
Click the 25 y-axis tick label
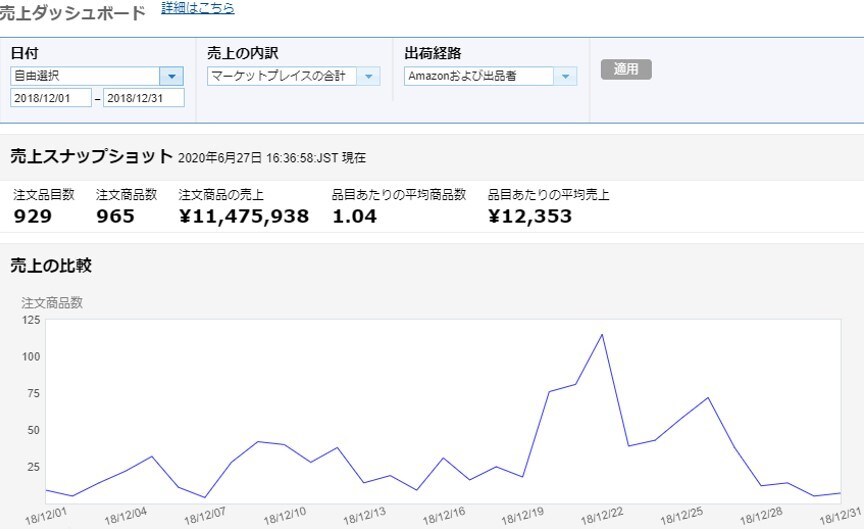[33, 467]
